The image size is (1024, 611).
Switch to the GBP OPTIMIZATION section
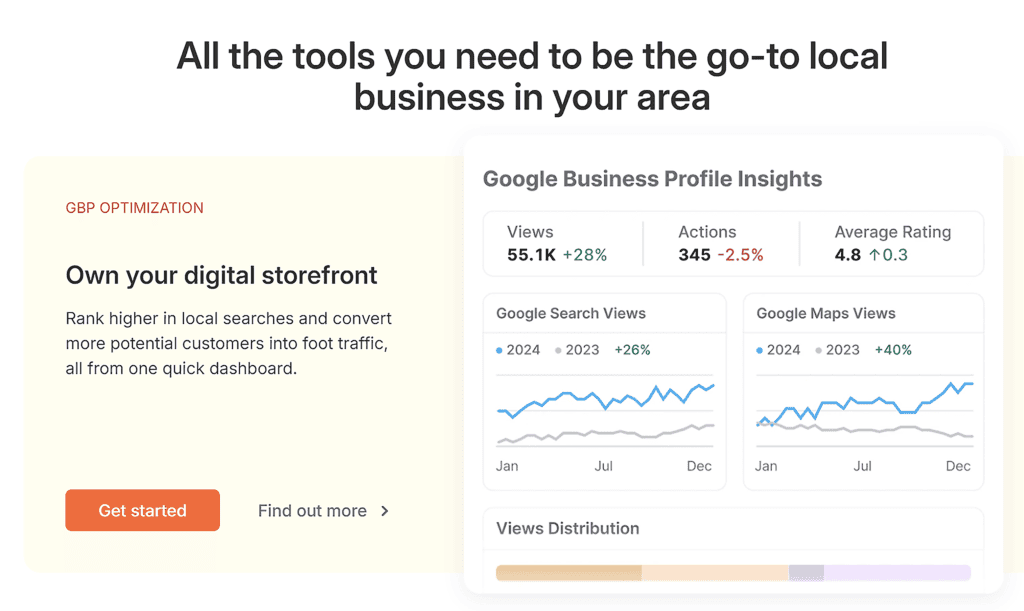135,207
